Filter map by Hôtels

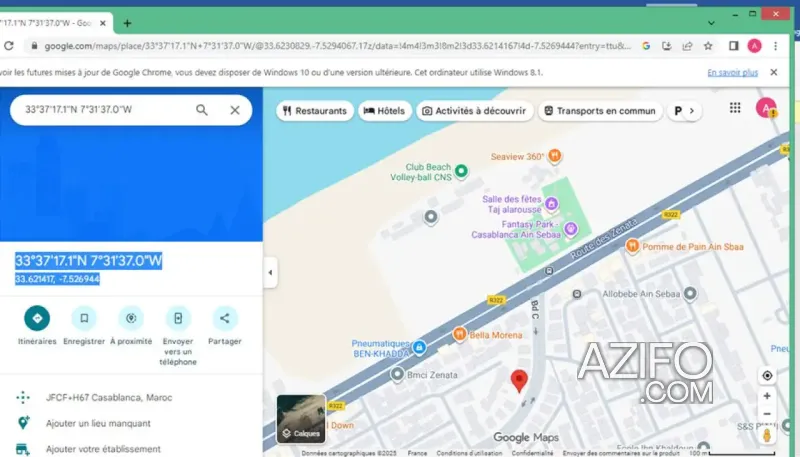click(x=385, y=111)
